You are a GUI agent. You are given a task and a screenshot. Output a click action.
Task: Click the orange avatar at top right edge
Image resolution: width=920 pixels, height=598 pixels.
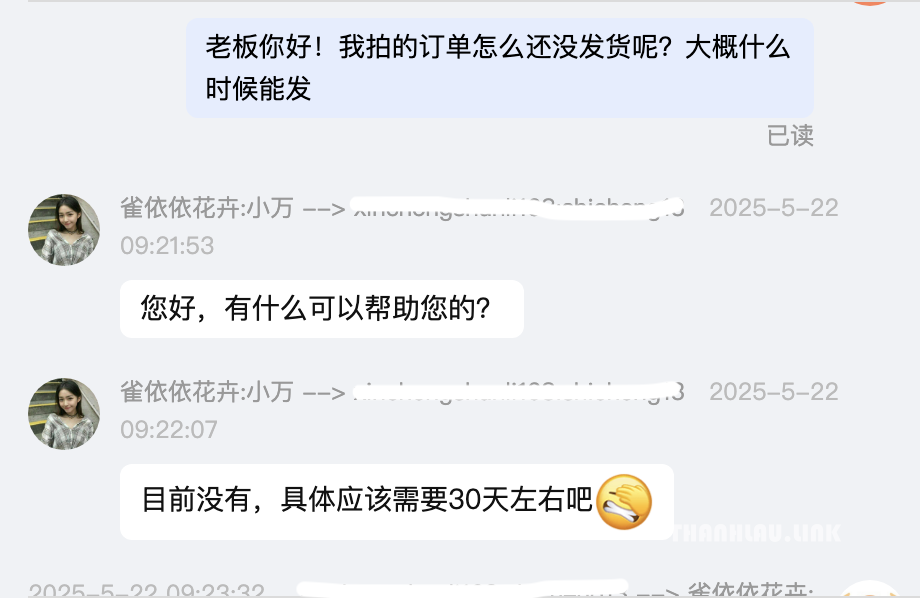point(870,2)
